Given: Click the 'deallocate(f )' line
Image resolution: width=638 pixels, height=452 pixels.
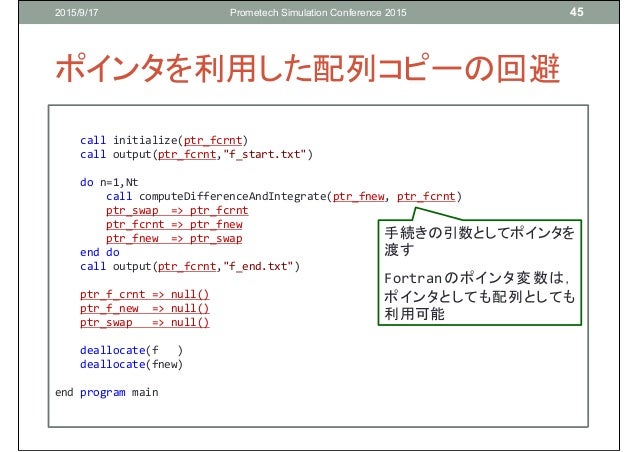Looking at the screenshot, I should tap(131, 350).
